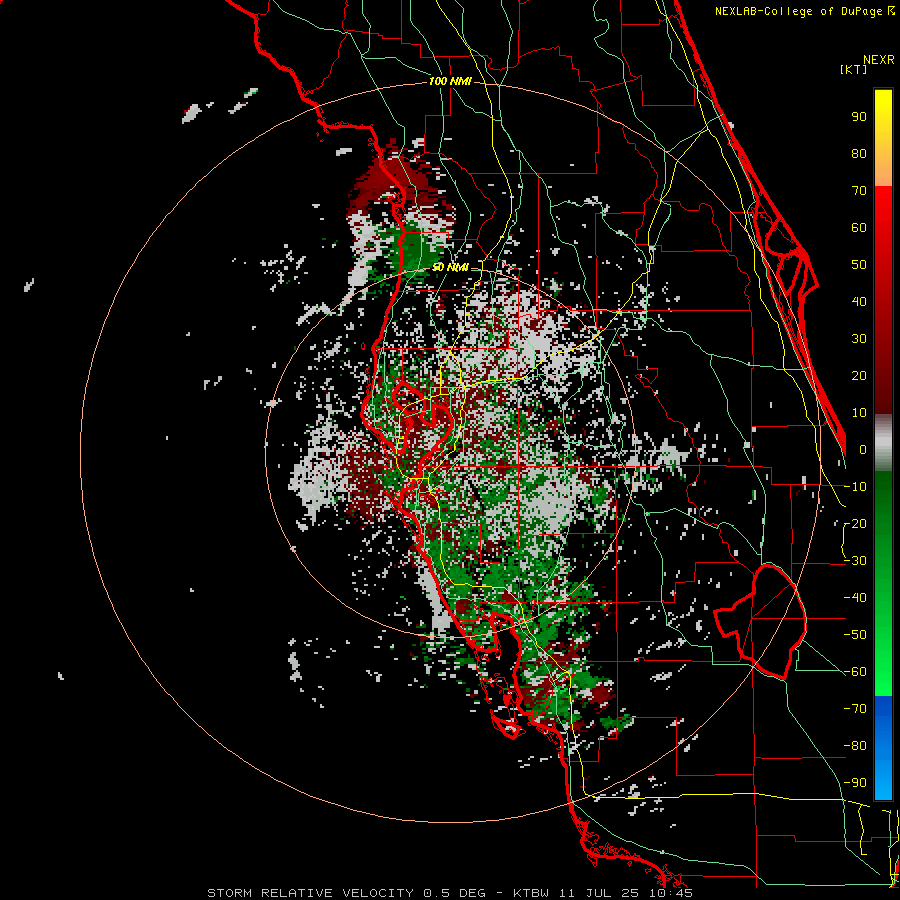Click the -30 value on the velocity scale
The image size is (900, 900).
coord(855,561)
